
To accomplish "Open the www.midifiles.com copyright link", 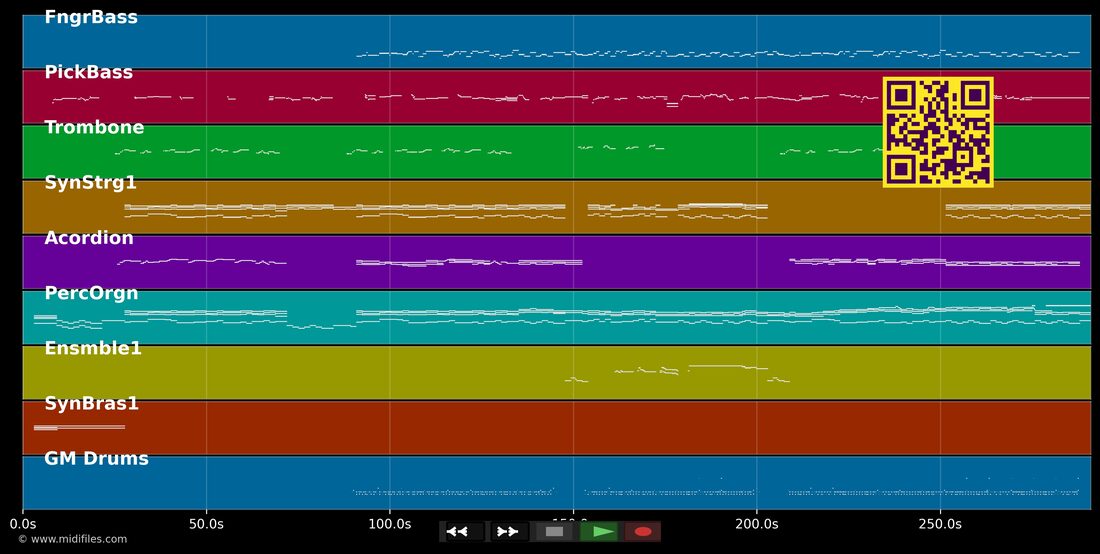I will point(72,539).
